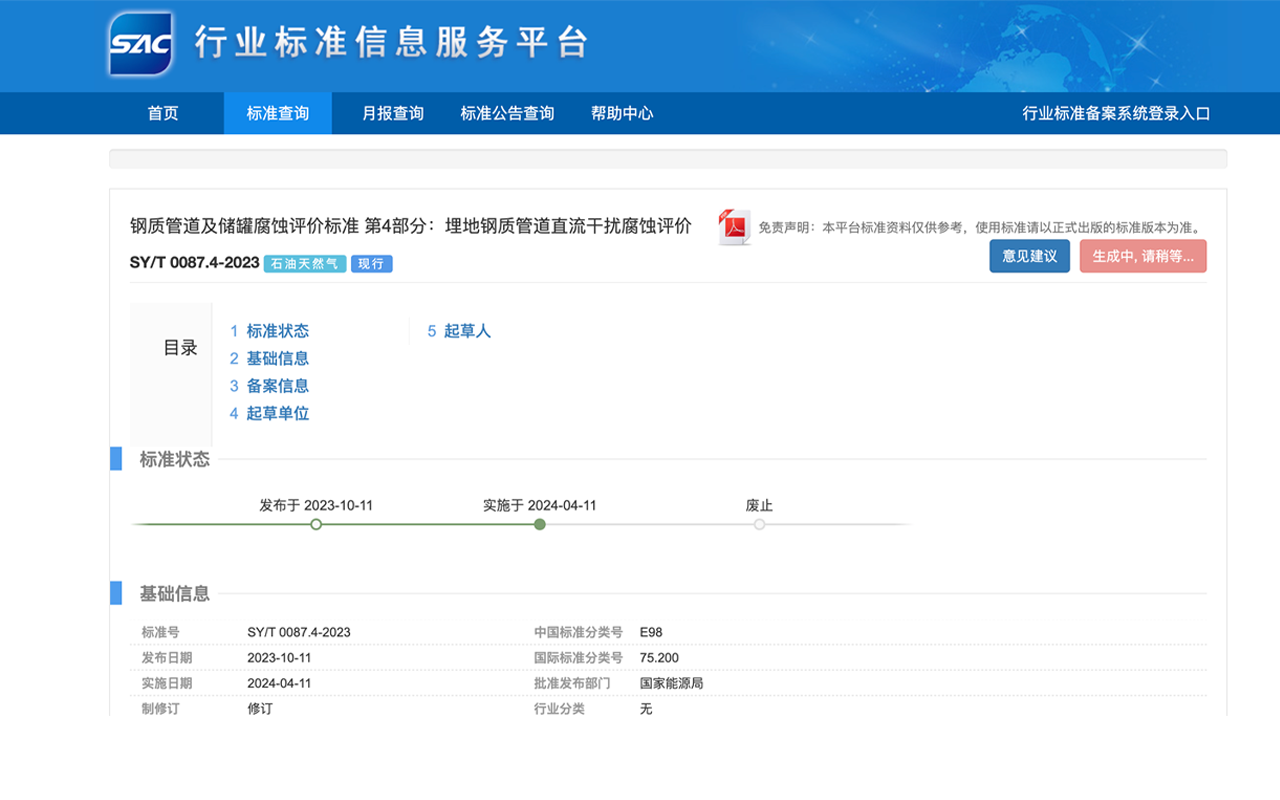Click the 标准查询 highlighted navigation tab

(277, 113)
